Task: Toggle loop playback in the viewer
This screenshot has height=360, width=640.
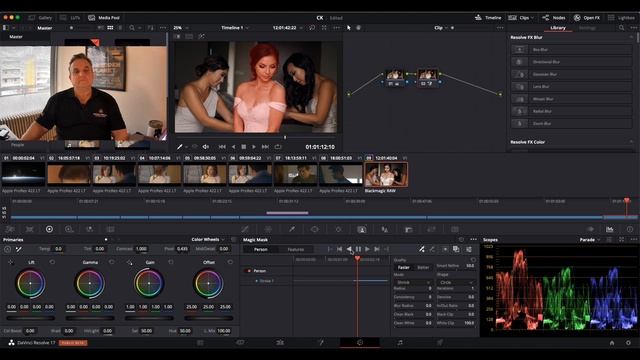Action: tap(278, 147)
